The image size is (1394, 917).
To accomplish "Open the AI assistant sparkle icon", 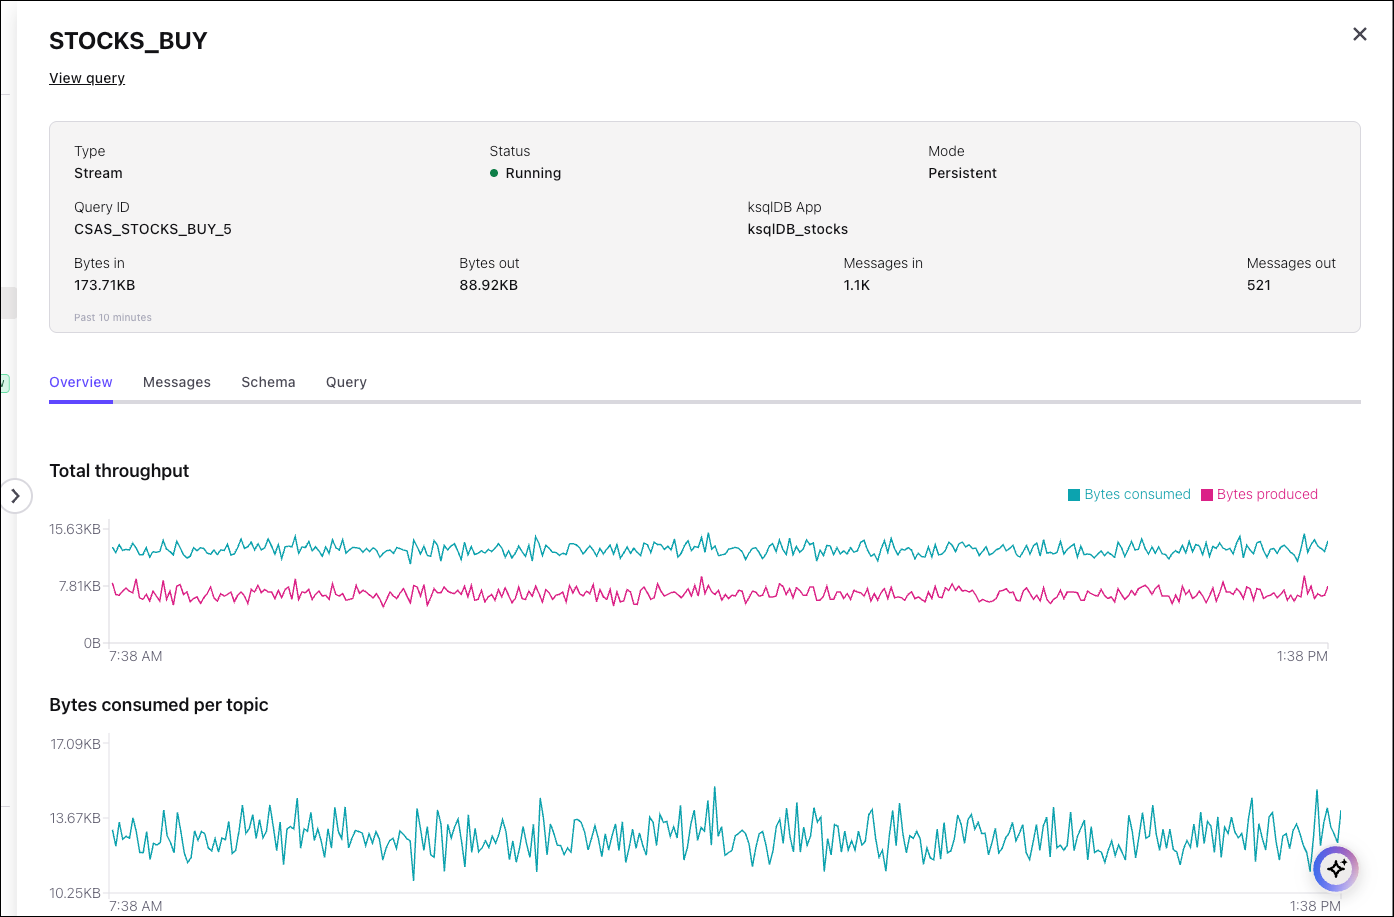I will point(1336,869).
